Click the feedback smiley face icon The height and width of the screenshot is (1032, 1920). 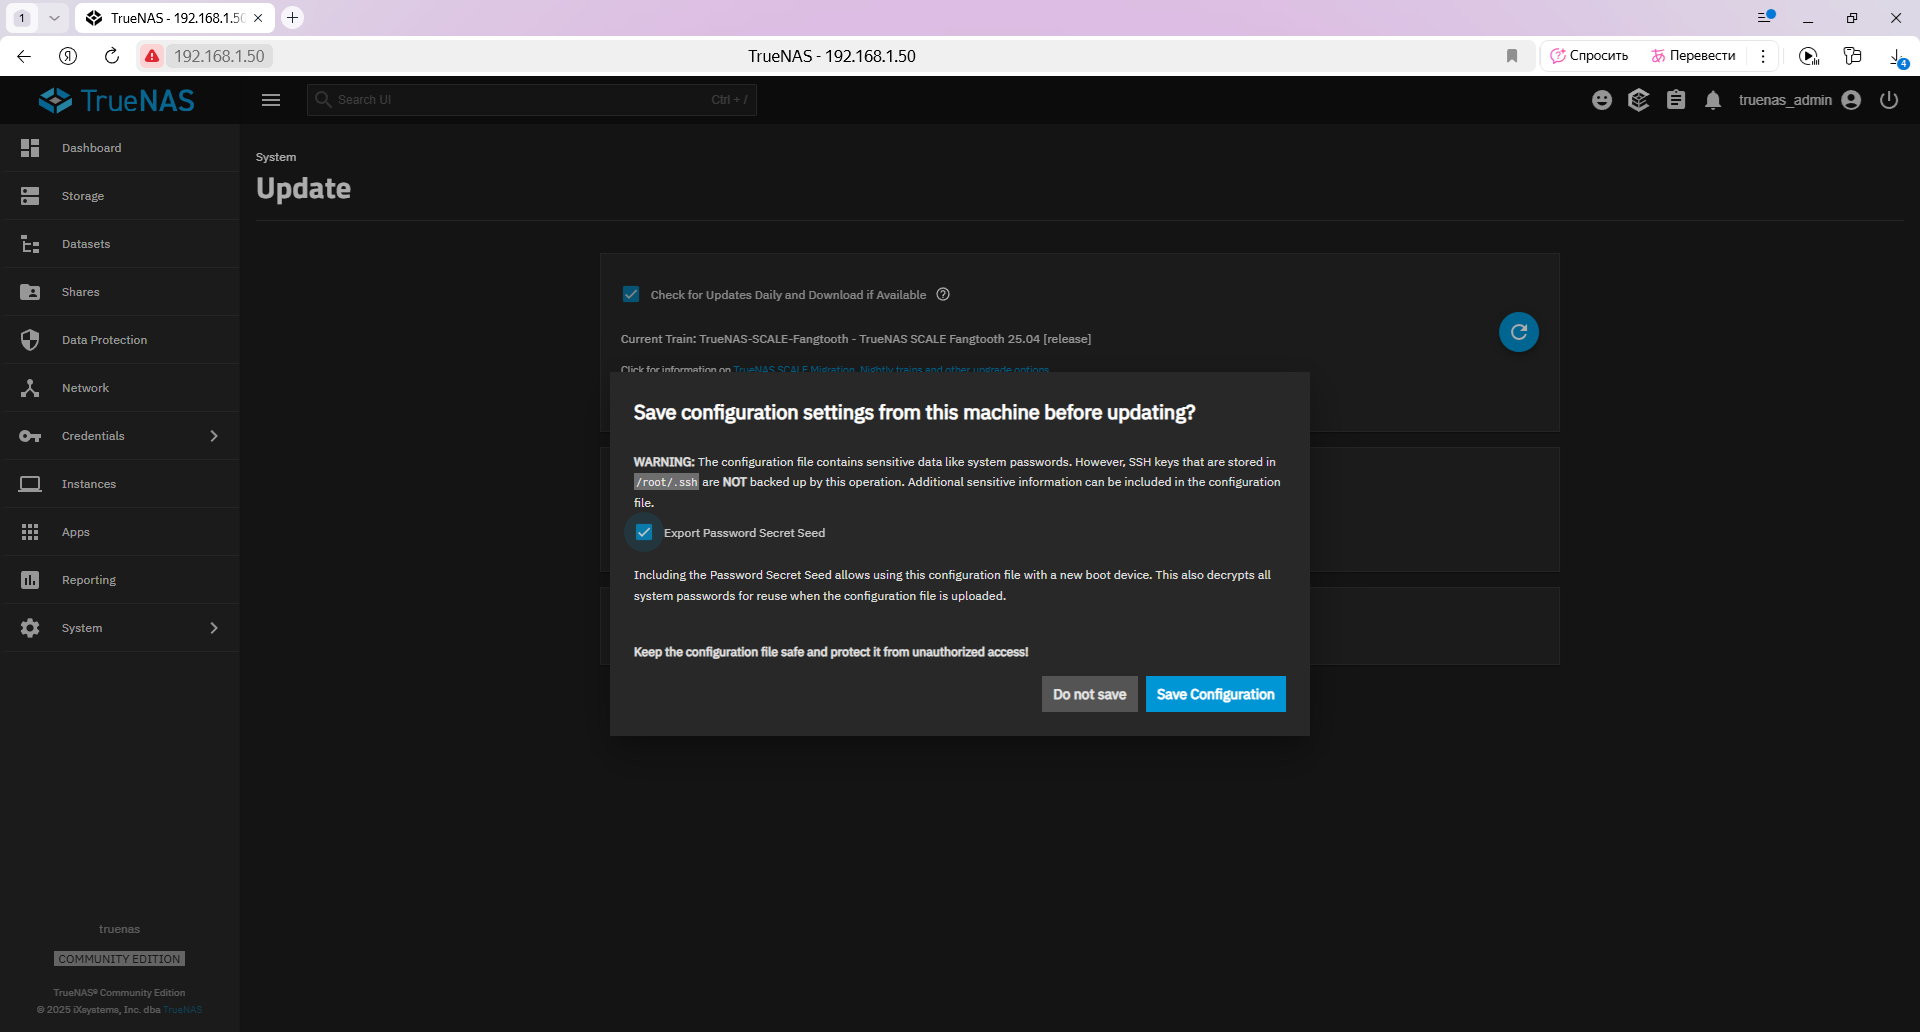(x=1602, y=100)
